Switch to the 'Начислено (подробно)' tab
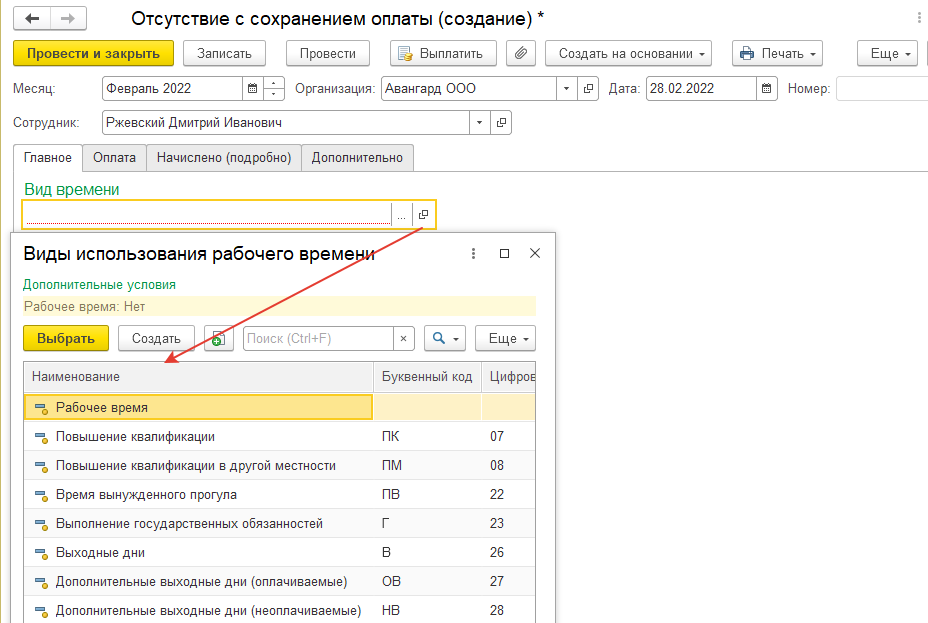Viewport: 928px width, 623px height. [x=224, y=158]
